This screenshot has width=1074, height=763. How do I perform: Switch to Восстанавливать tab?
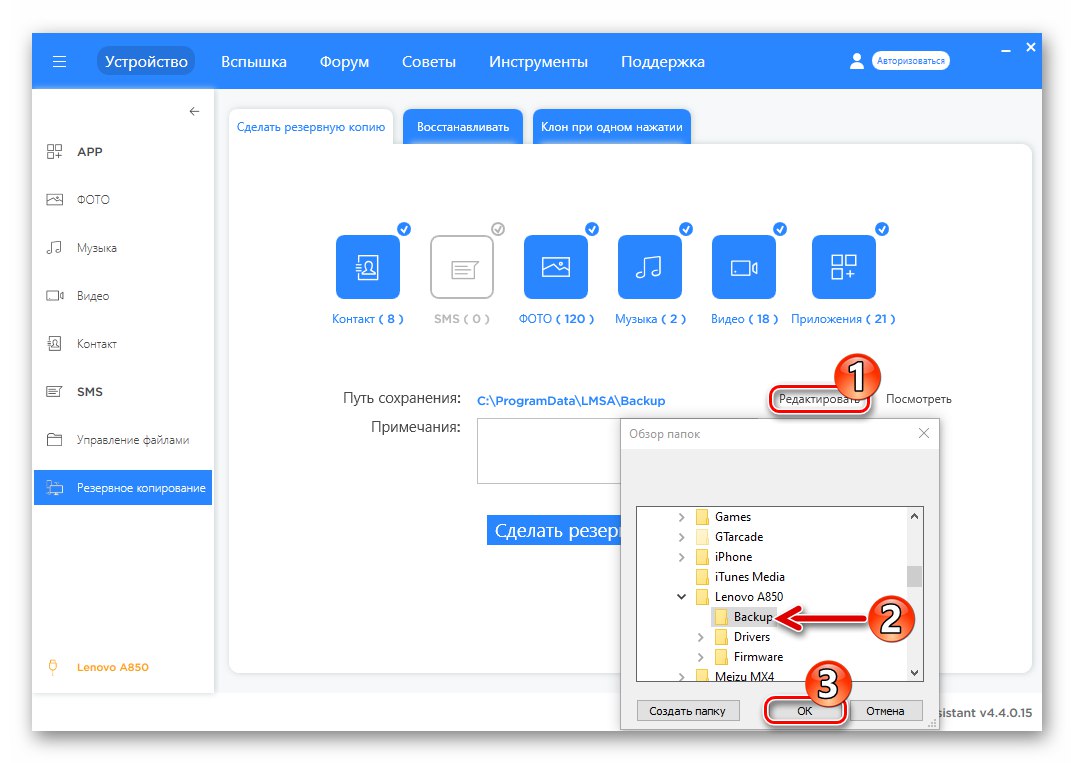coord(463,127)
